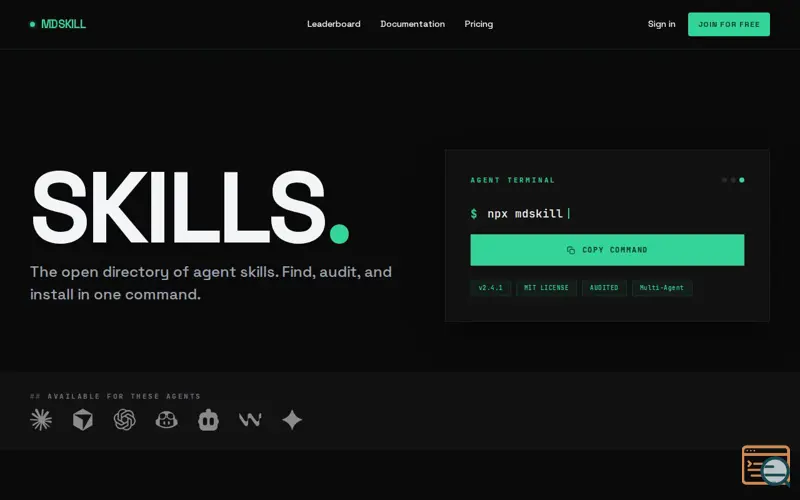
Task: Click the Sign in link
Action: point(661,24)
